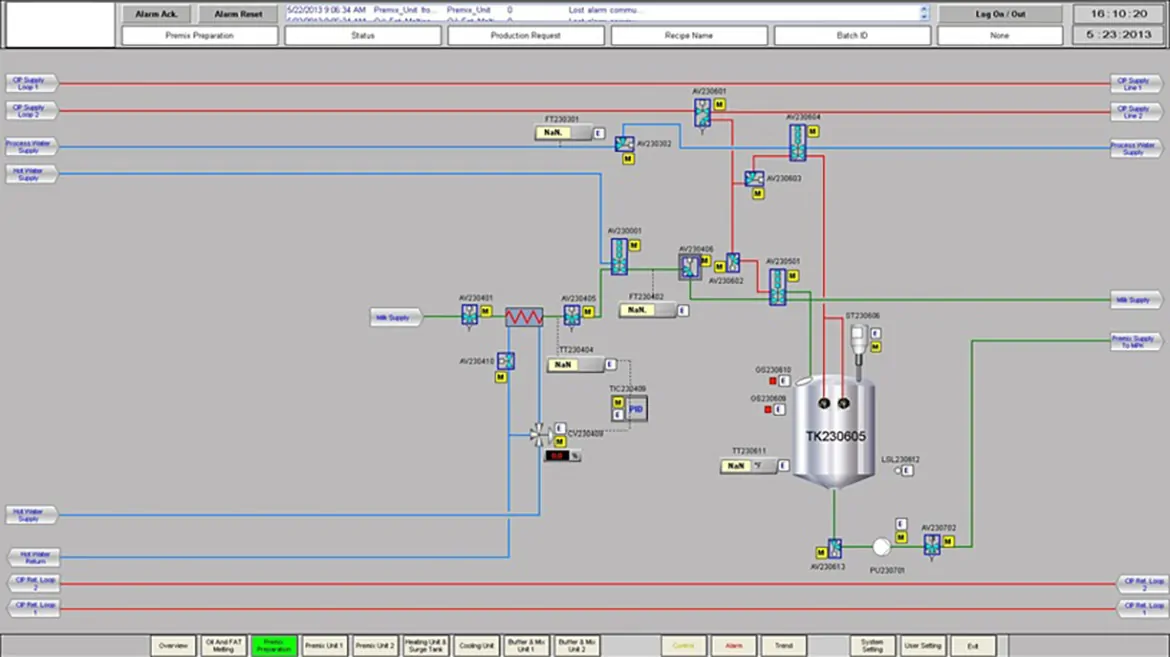This screenshot has height=657, width=1170.
Task: Open the Overview screen tab
Action: 173,646
